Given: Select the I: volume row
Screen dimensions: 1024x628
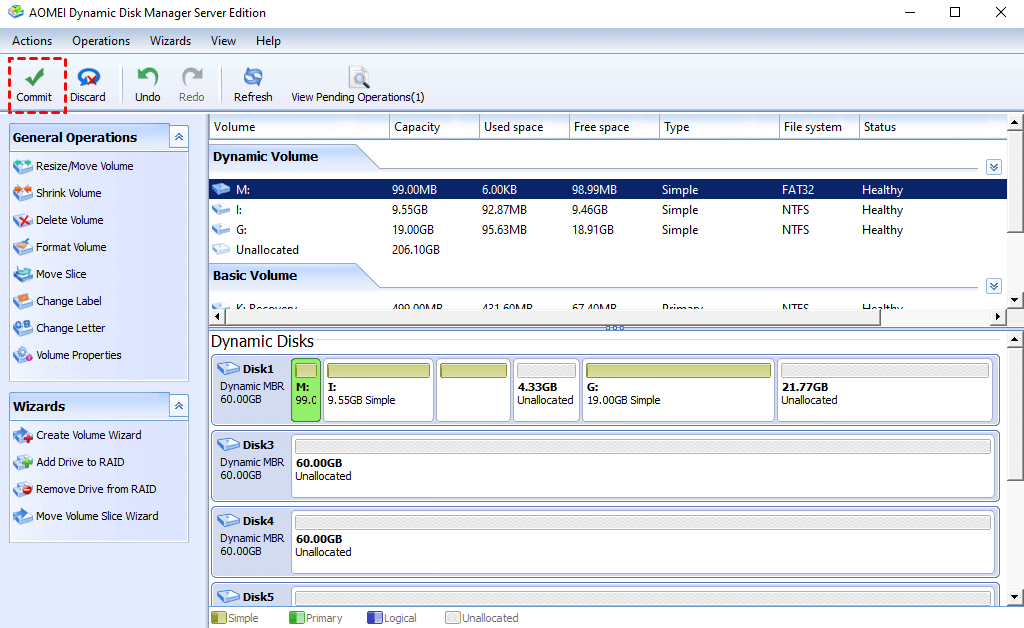Looking at the screenshot, I should [x=607, y=210].
